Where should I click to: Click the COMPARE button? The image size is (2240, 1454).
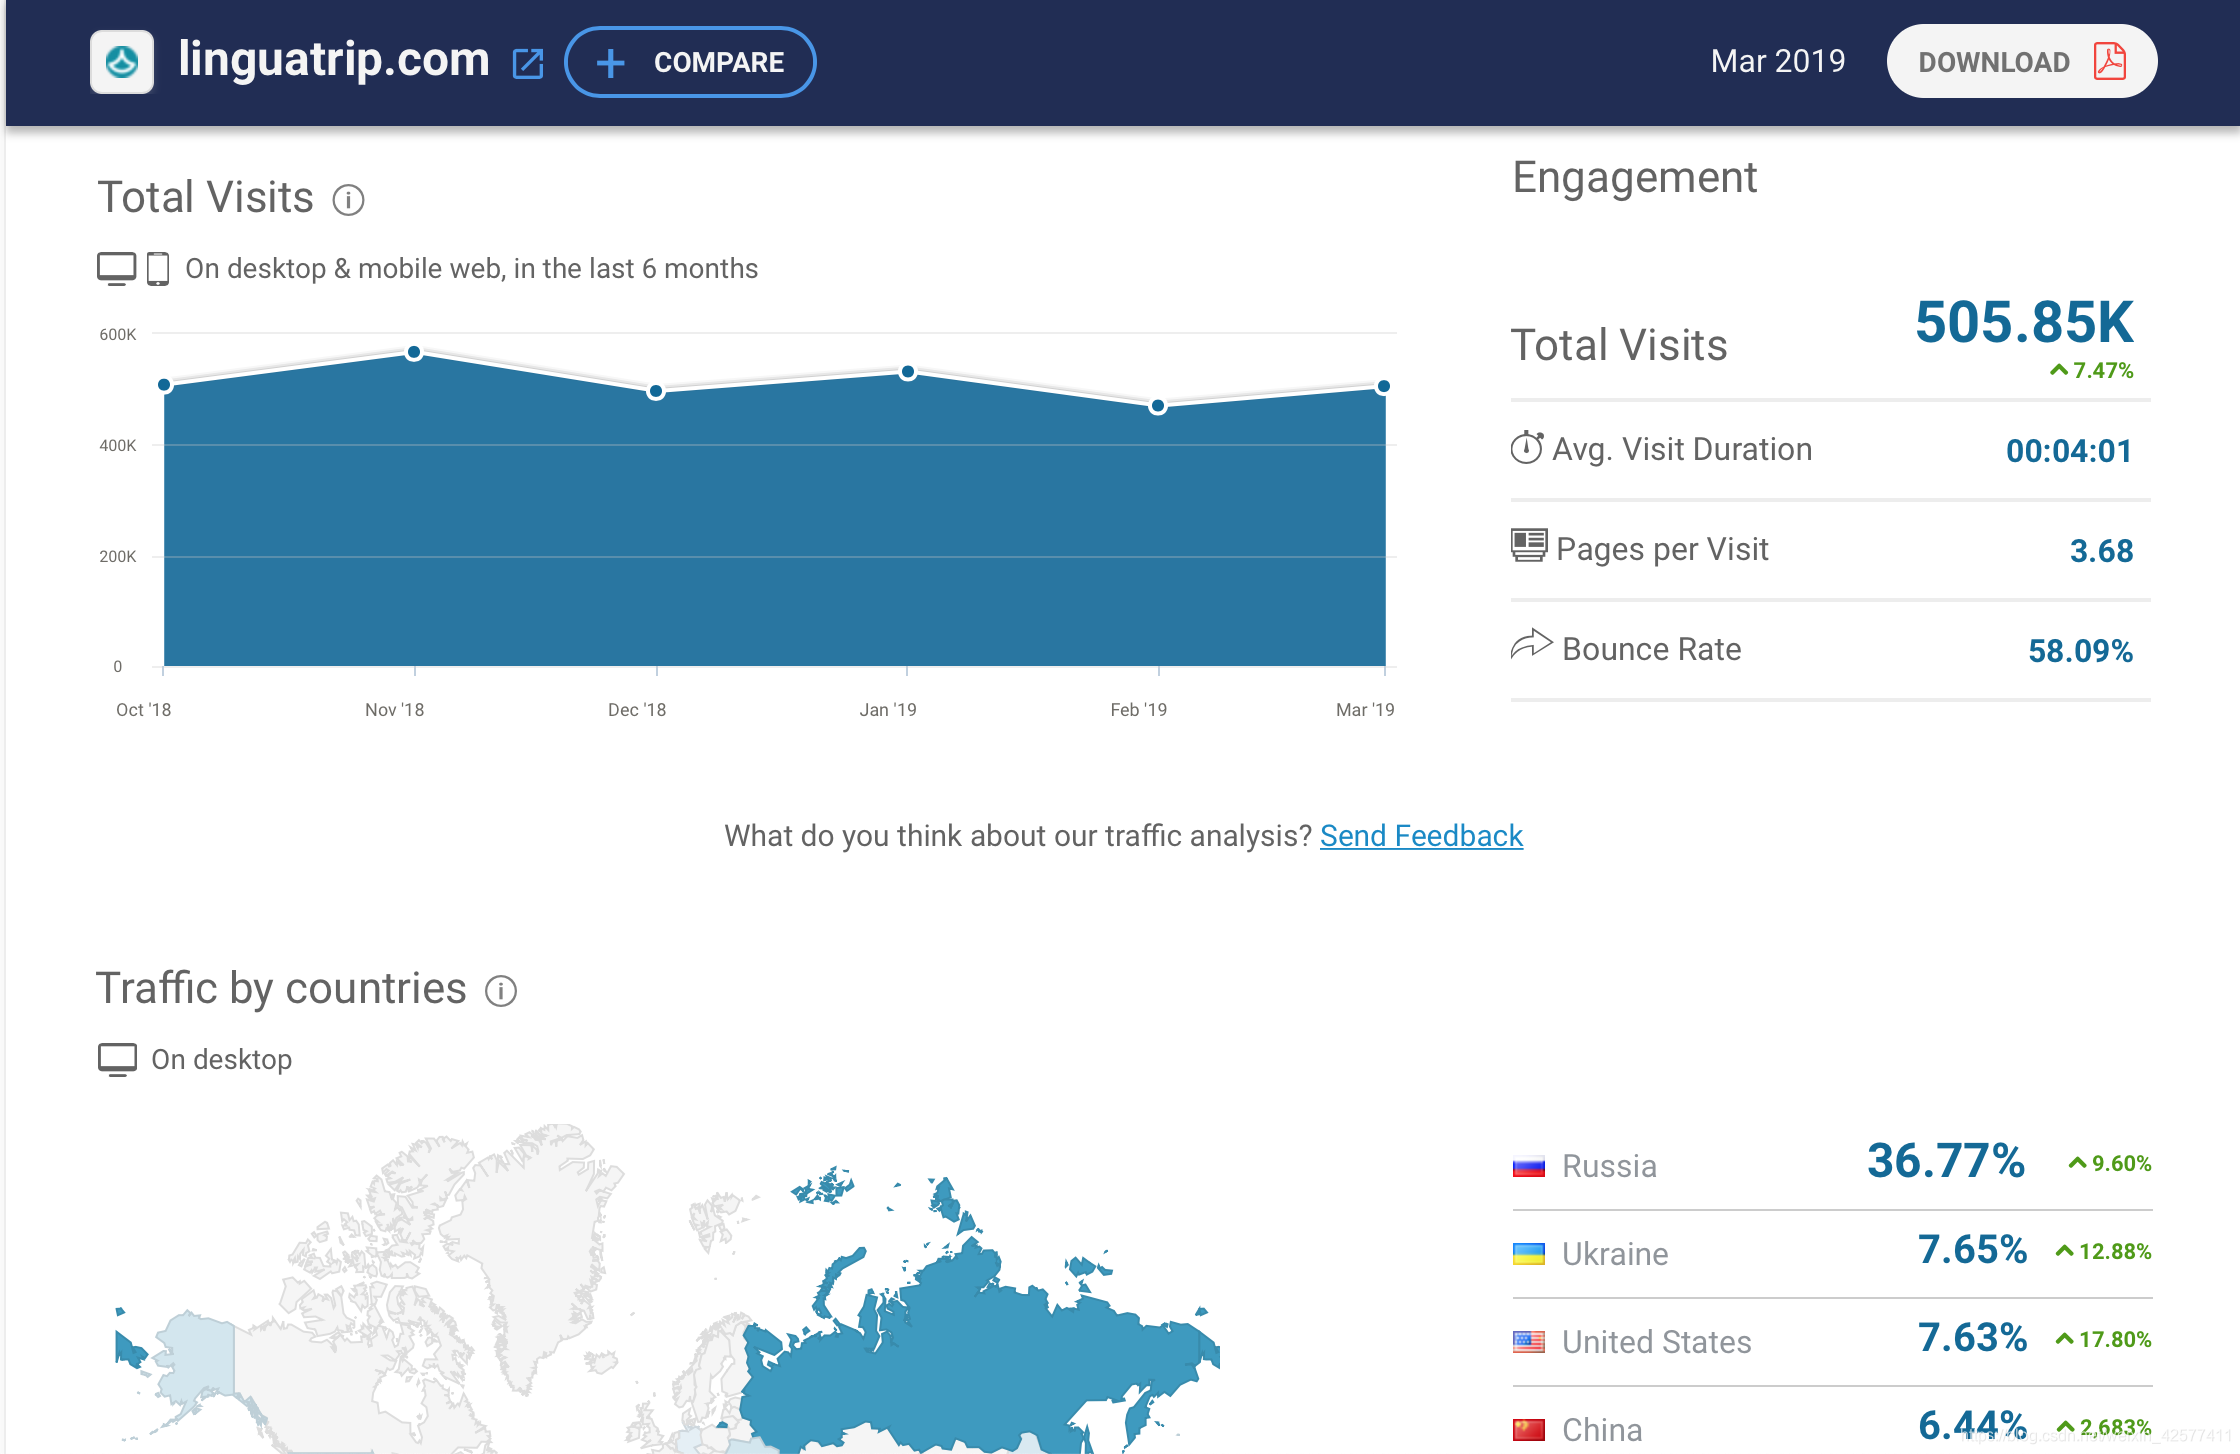pyautogui.click(x=690, y=62)
